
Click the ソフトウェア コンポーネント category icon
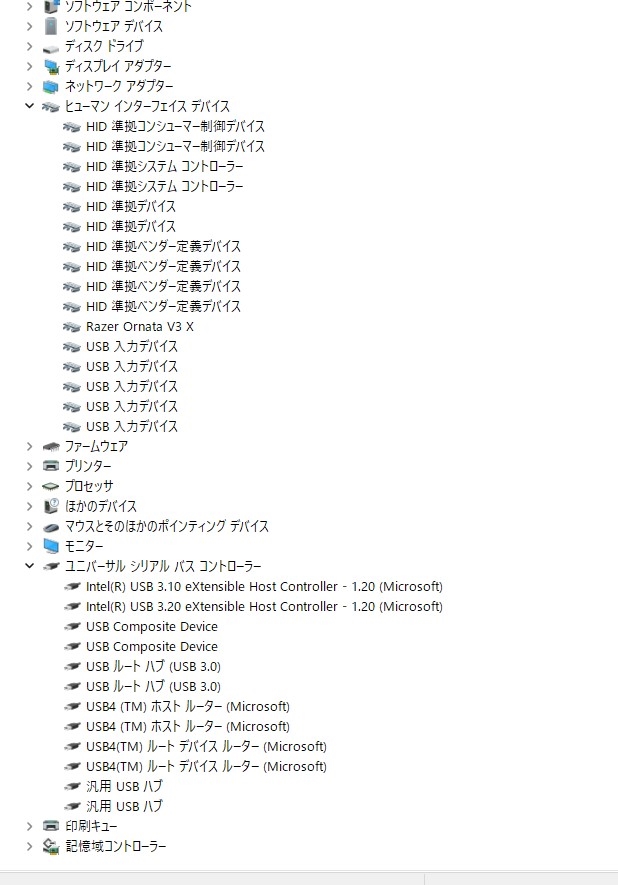[x=51, y=6]
